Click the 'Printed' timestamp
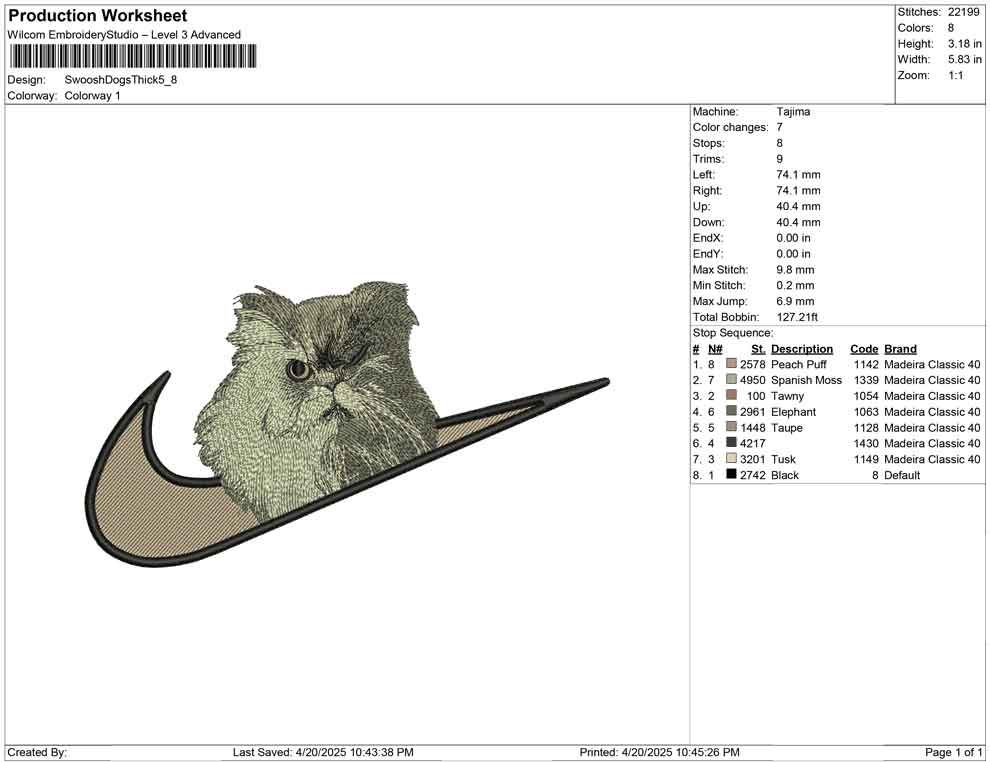The image size is (990, 762). click(659, 752)
